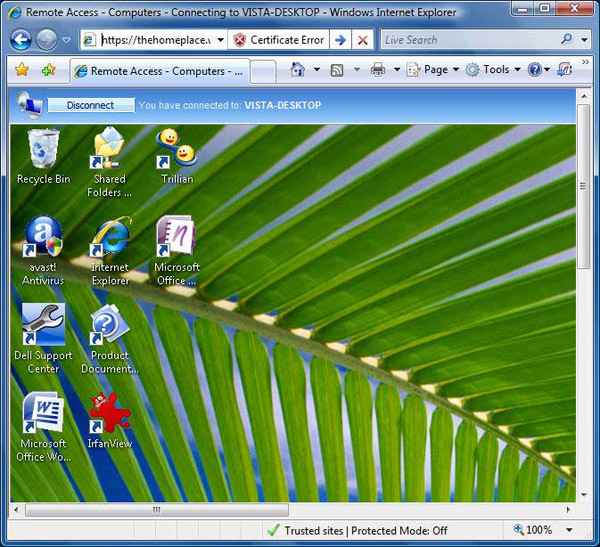The image size is (600, 547).
Task: Open the address bar history dropdown
Action: point(221,40)
